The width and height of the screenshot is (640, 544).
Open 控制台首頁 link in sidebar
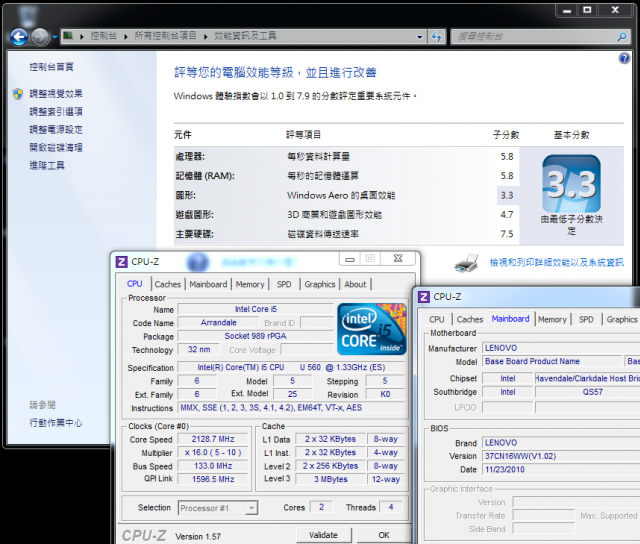(51, 67)
